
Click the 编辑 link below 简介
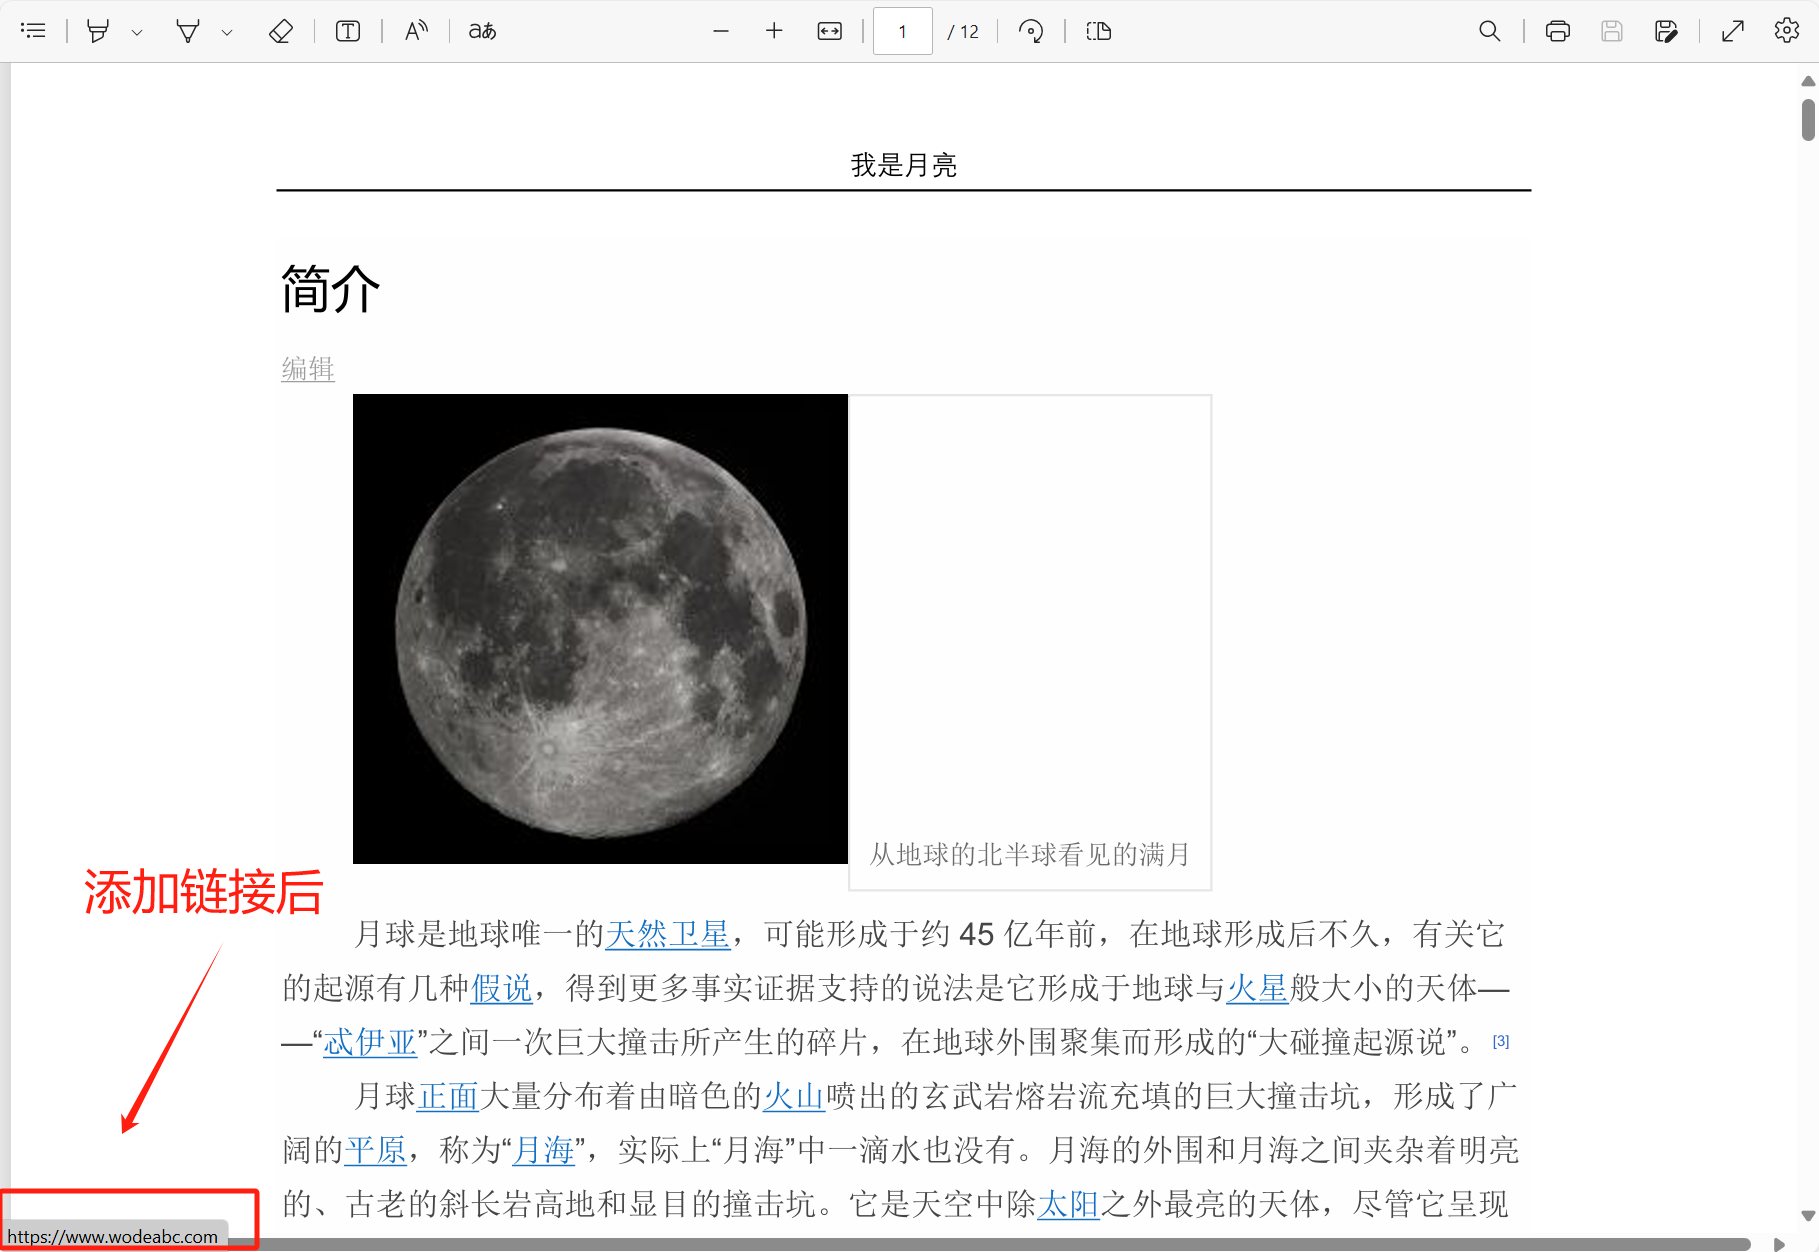click(306, 369)
